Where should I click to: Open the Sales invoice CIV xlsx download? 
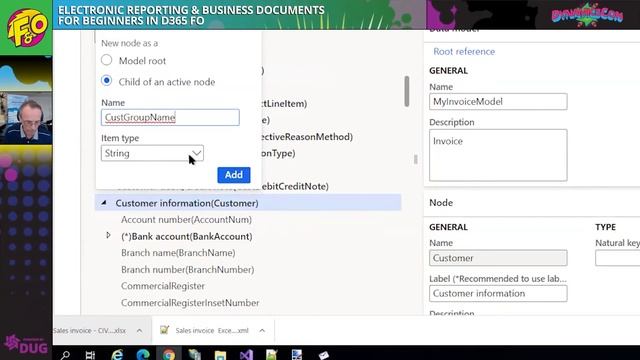click(89, 331)
